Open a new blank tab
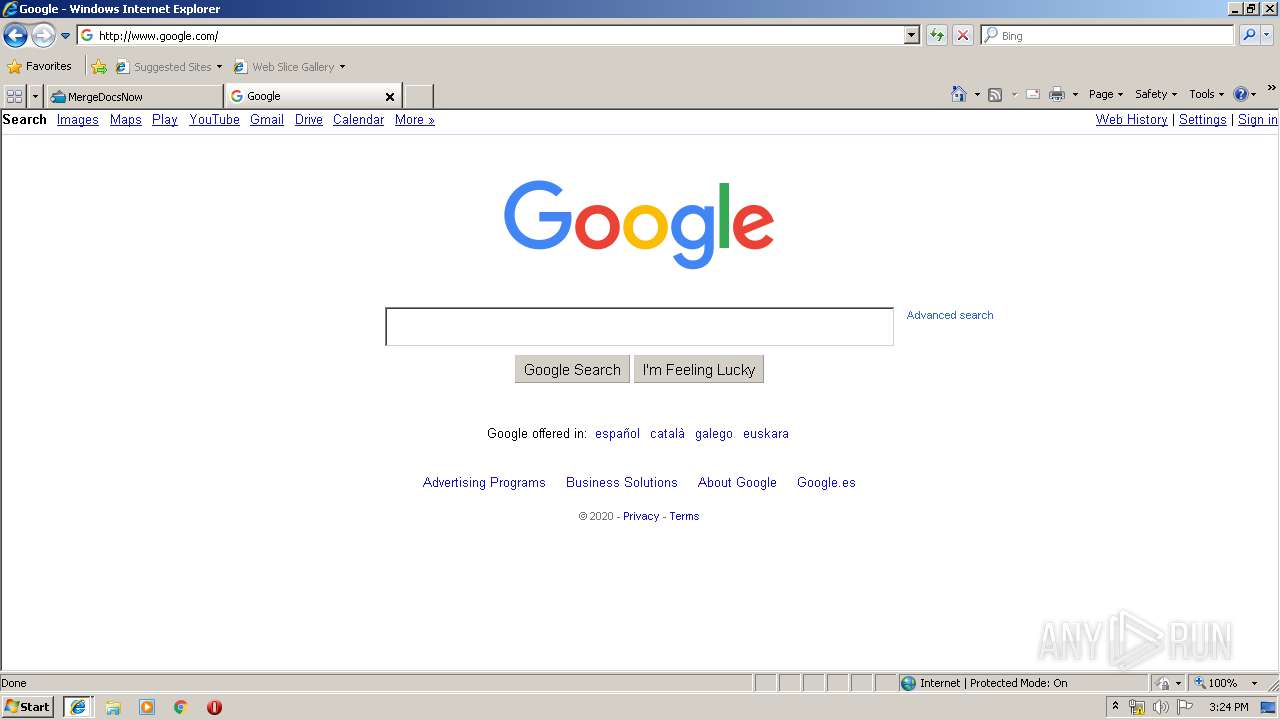This screenshot has height=720, width=1280. (x=418, y=96)
